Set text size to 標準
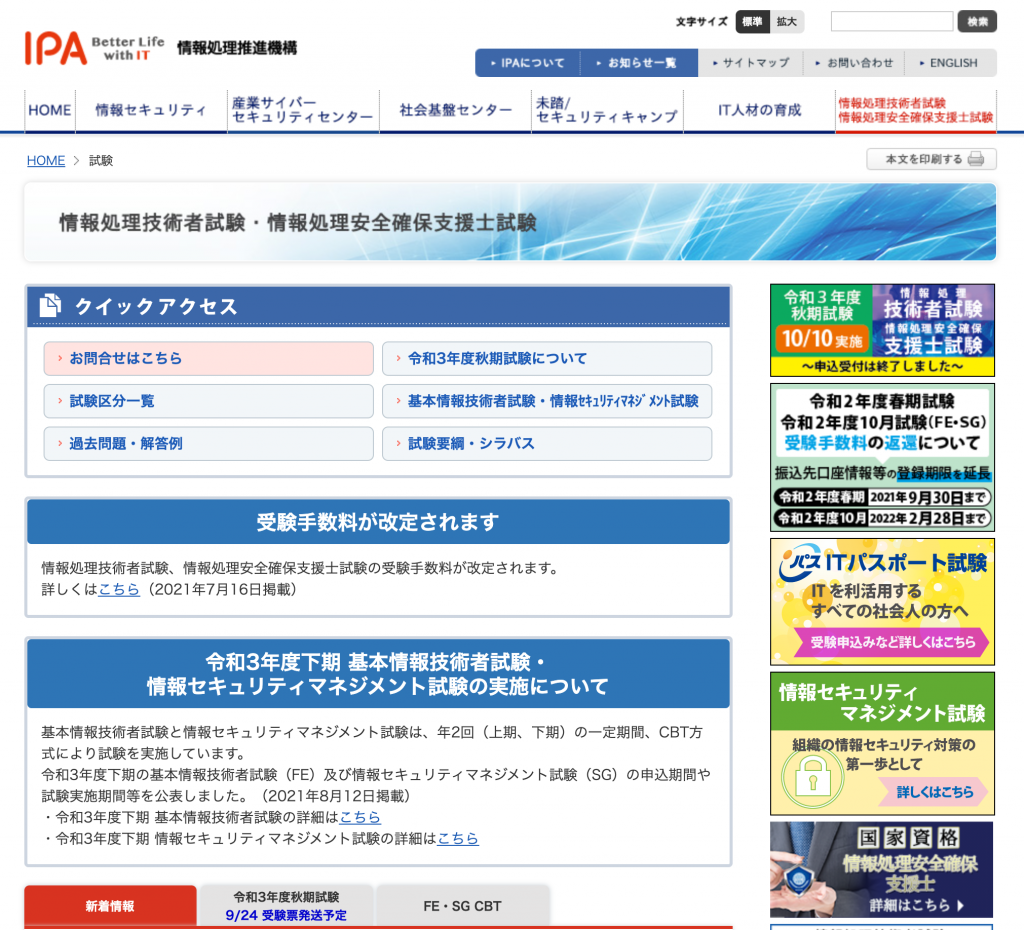 752,22
